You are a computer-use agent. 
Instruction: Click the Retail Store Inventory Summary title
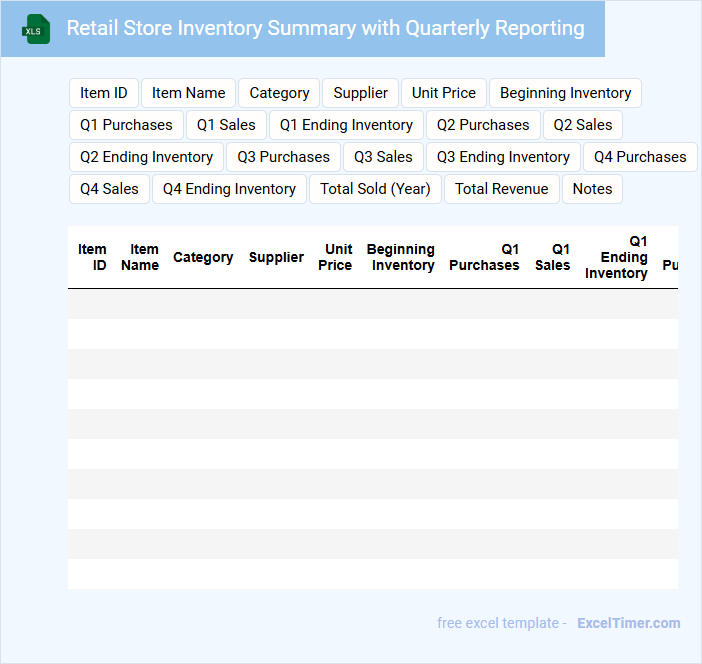coord(325,28)
